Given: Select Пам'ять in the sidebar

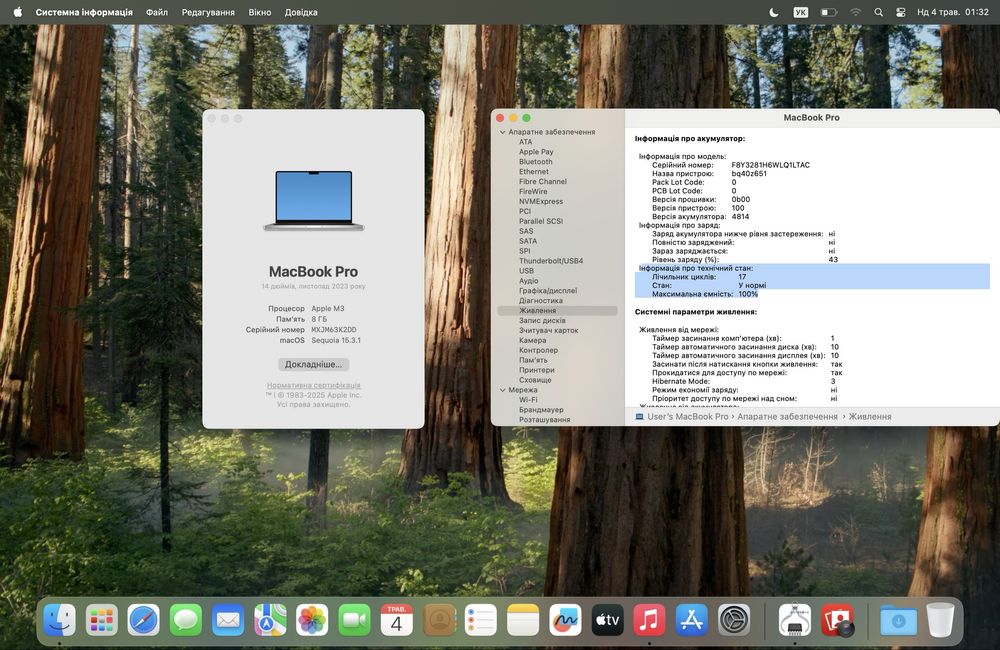Looking at the screenshot, I should pyautogui.click(x=533, y=360).
